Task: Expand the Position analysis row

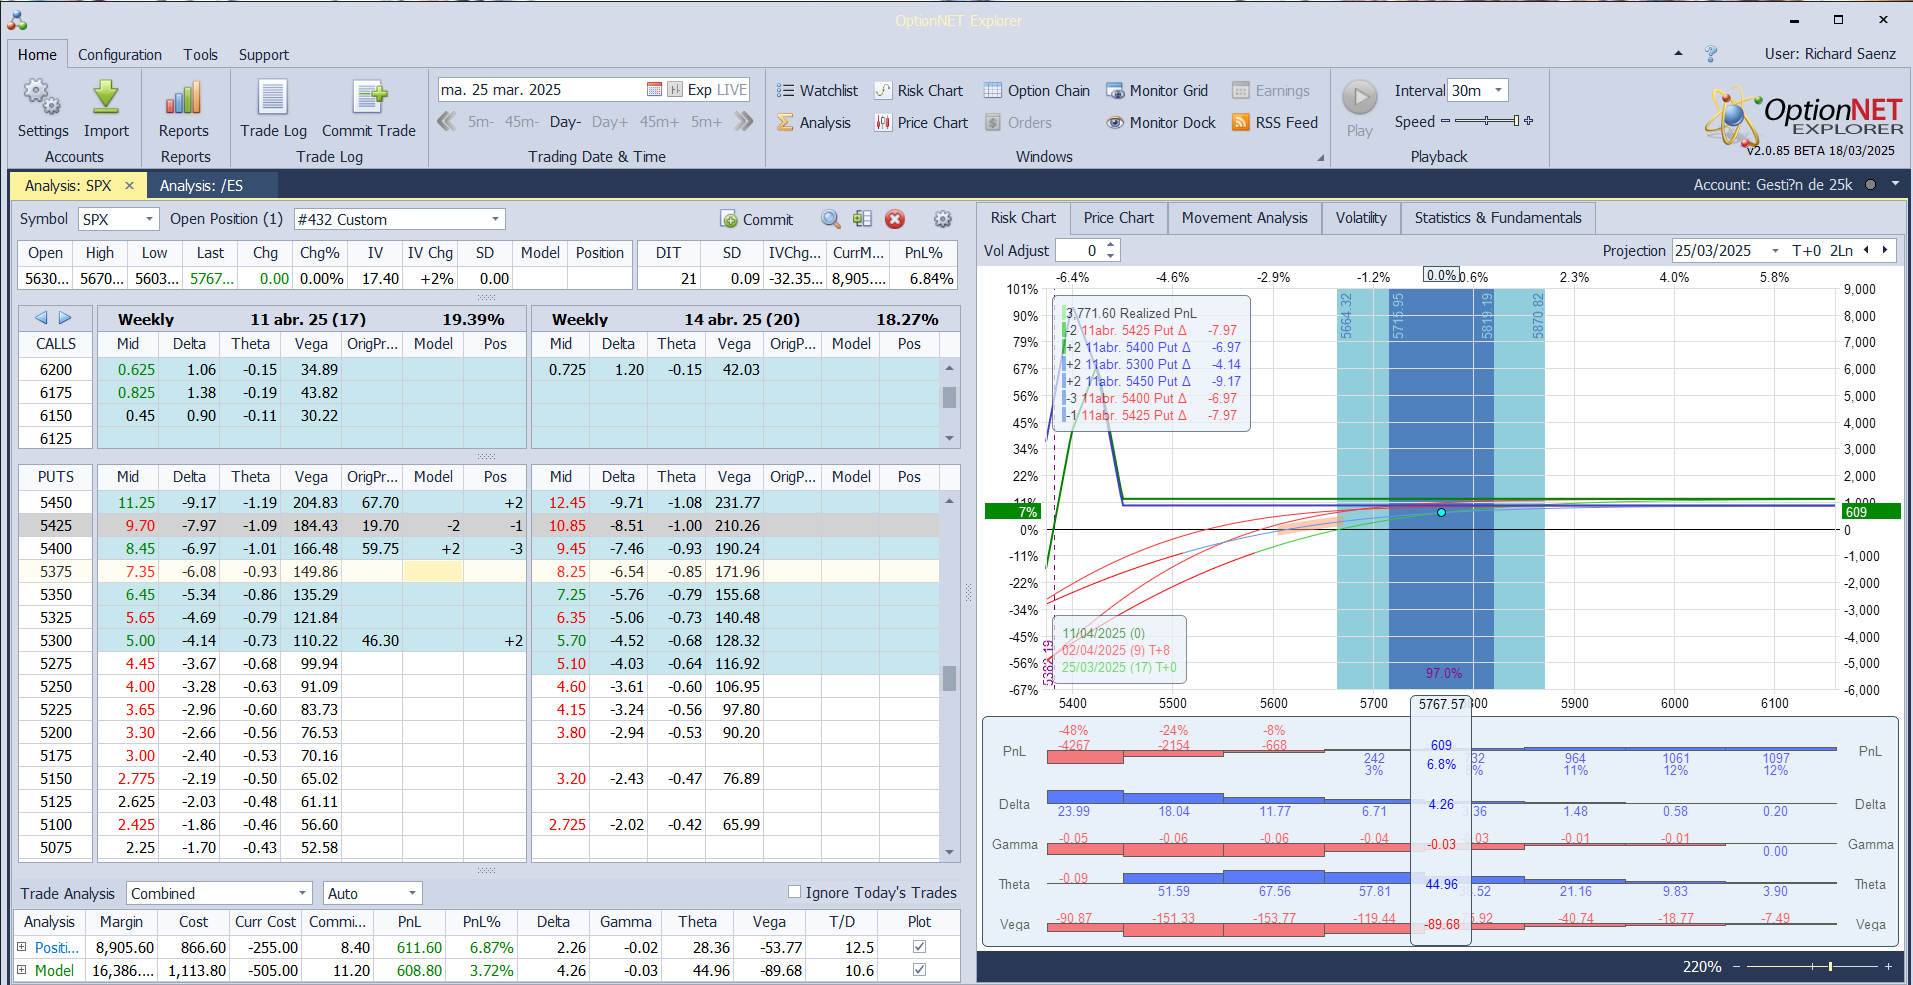Action: (22, 946)
